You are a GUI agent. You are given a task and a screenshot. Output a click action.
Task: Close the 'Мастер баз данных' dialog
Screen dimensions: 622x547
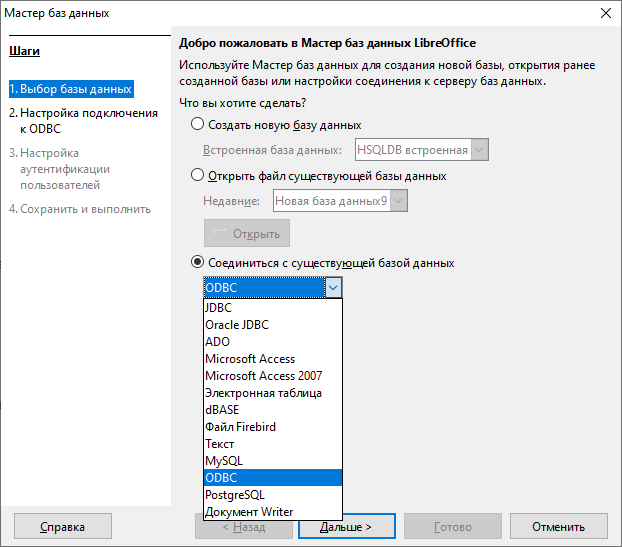(605, 13)
